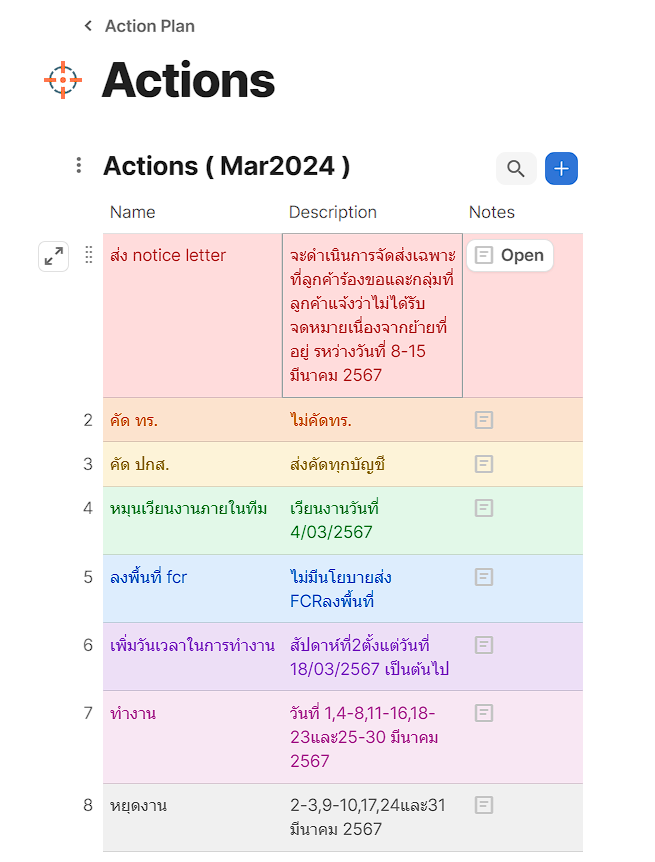Open notes icon for row หยุดงาน
Viewport: 655px width, 862px height.
point(484,804)
